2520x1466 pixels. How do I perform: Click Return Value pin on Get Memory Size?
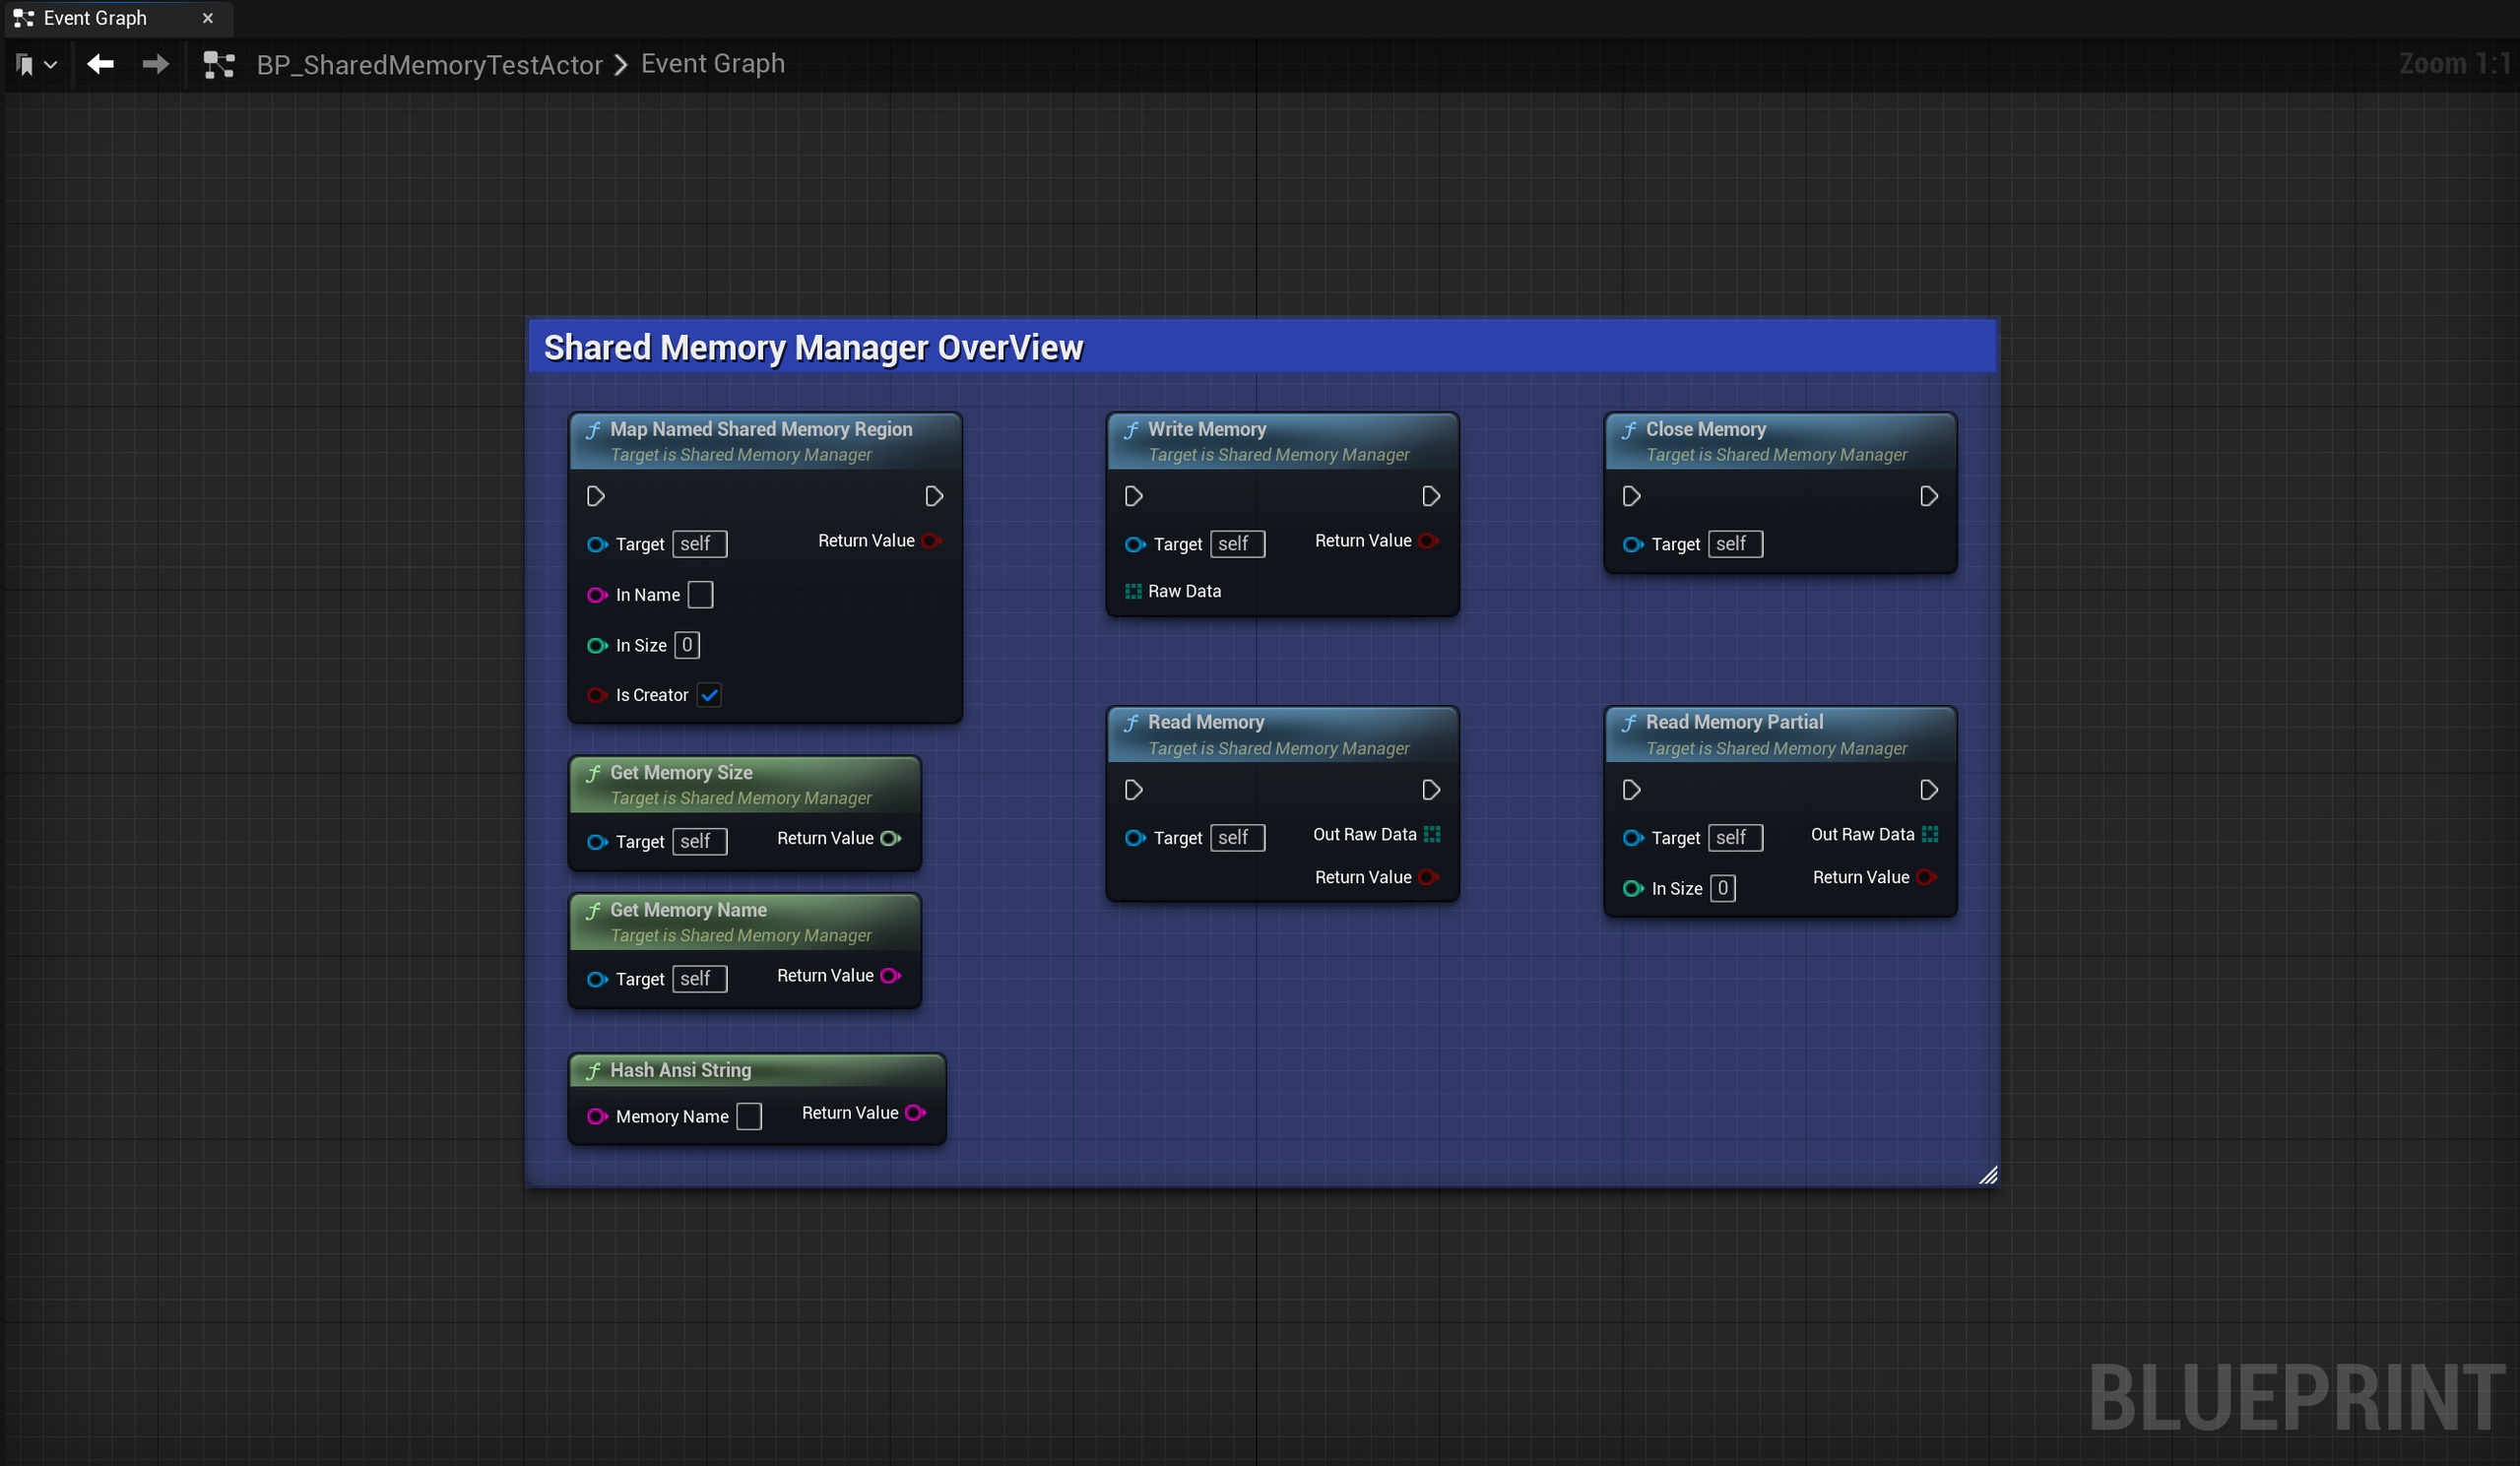(890, 838)
